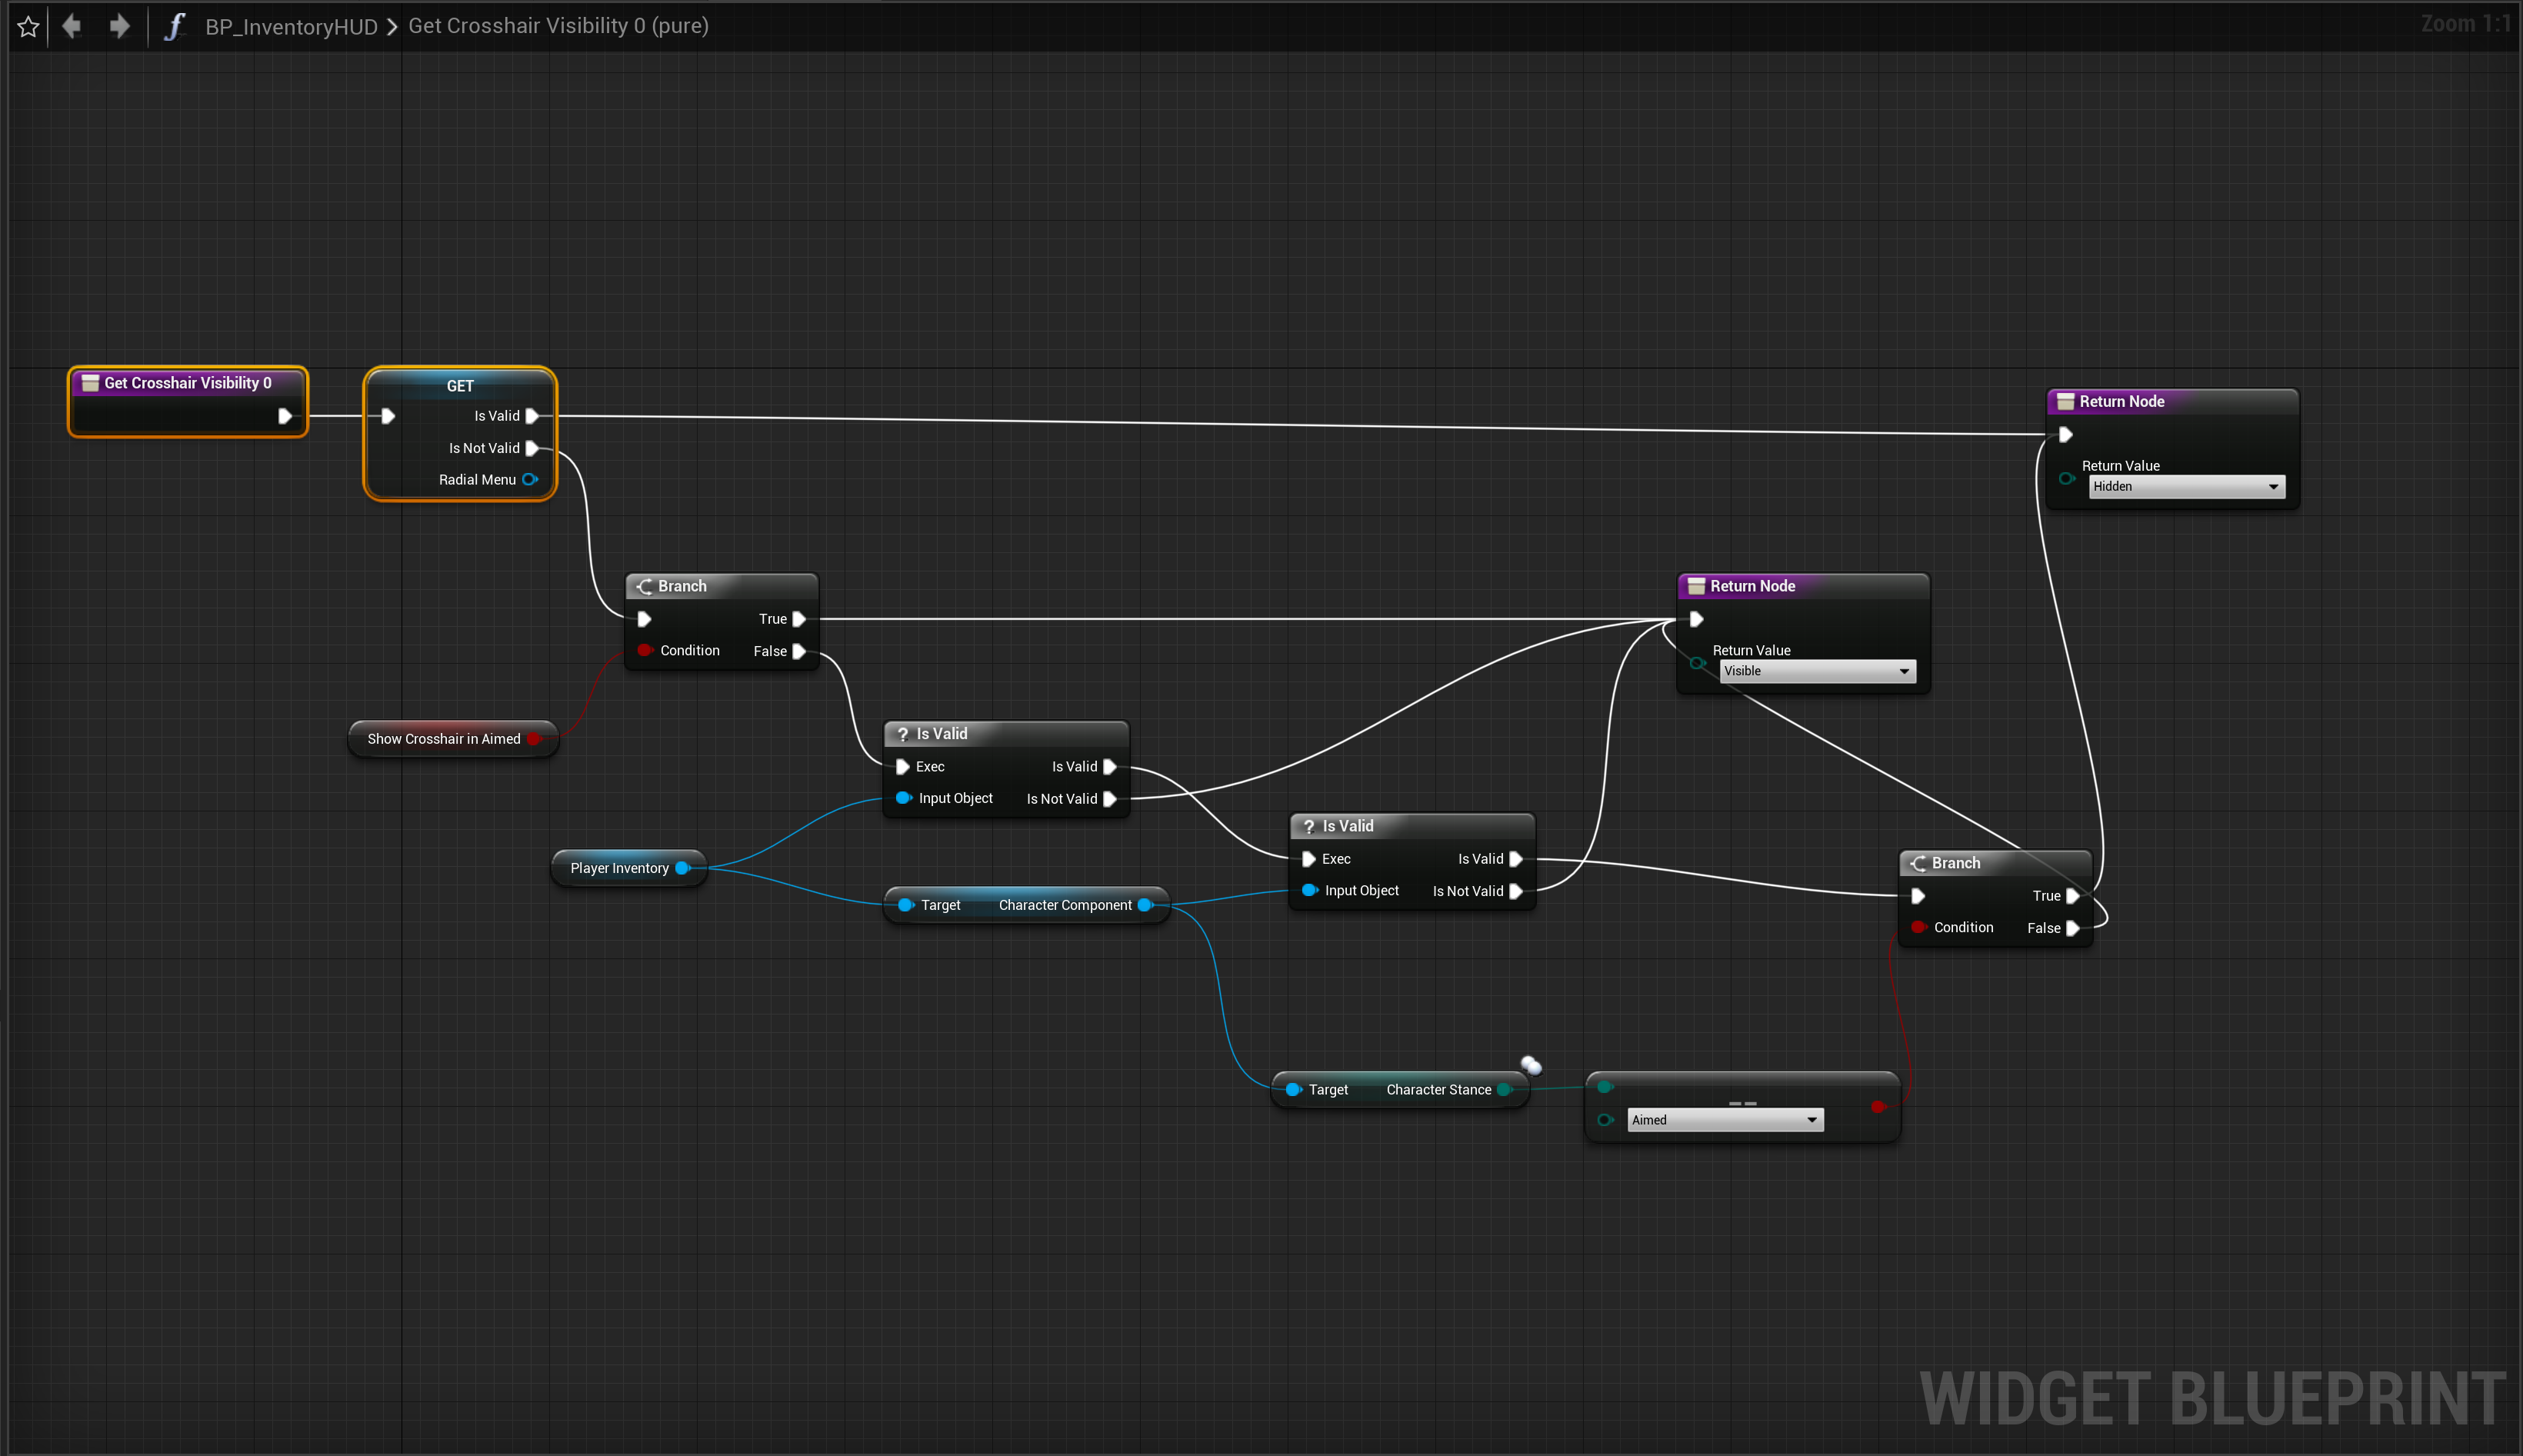Click the purple Return Node icon with Hidden value
This screenshot has width=2523, height=1456.
[2065, 401]
